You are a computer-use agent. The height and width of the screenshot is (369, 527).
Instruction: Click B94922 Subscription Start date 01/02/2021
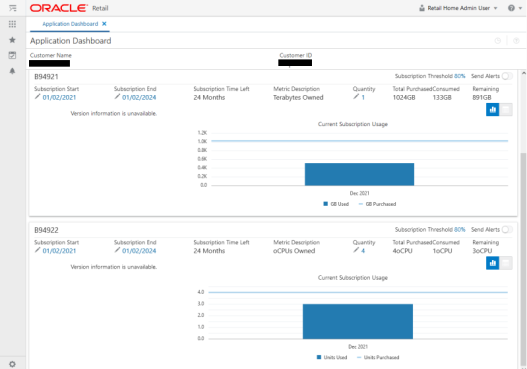(59, 251)
